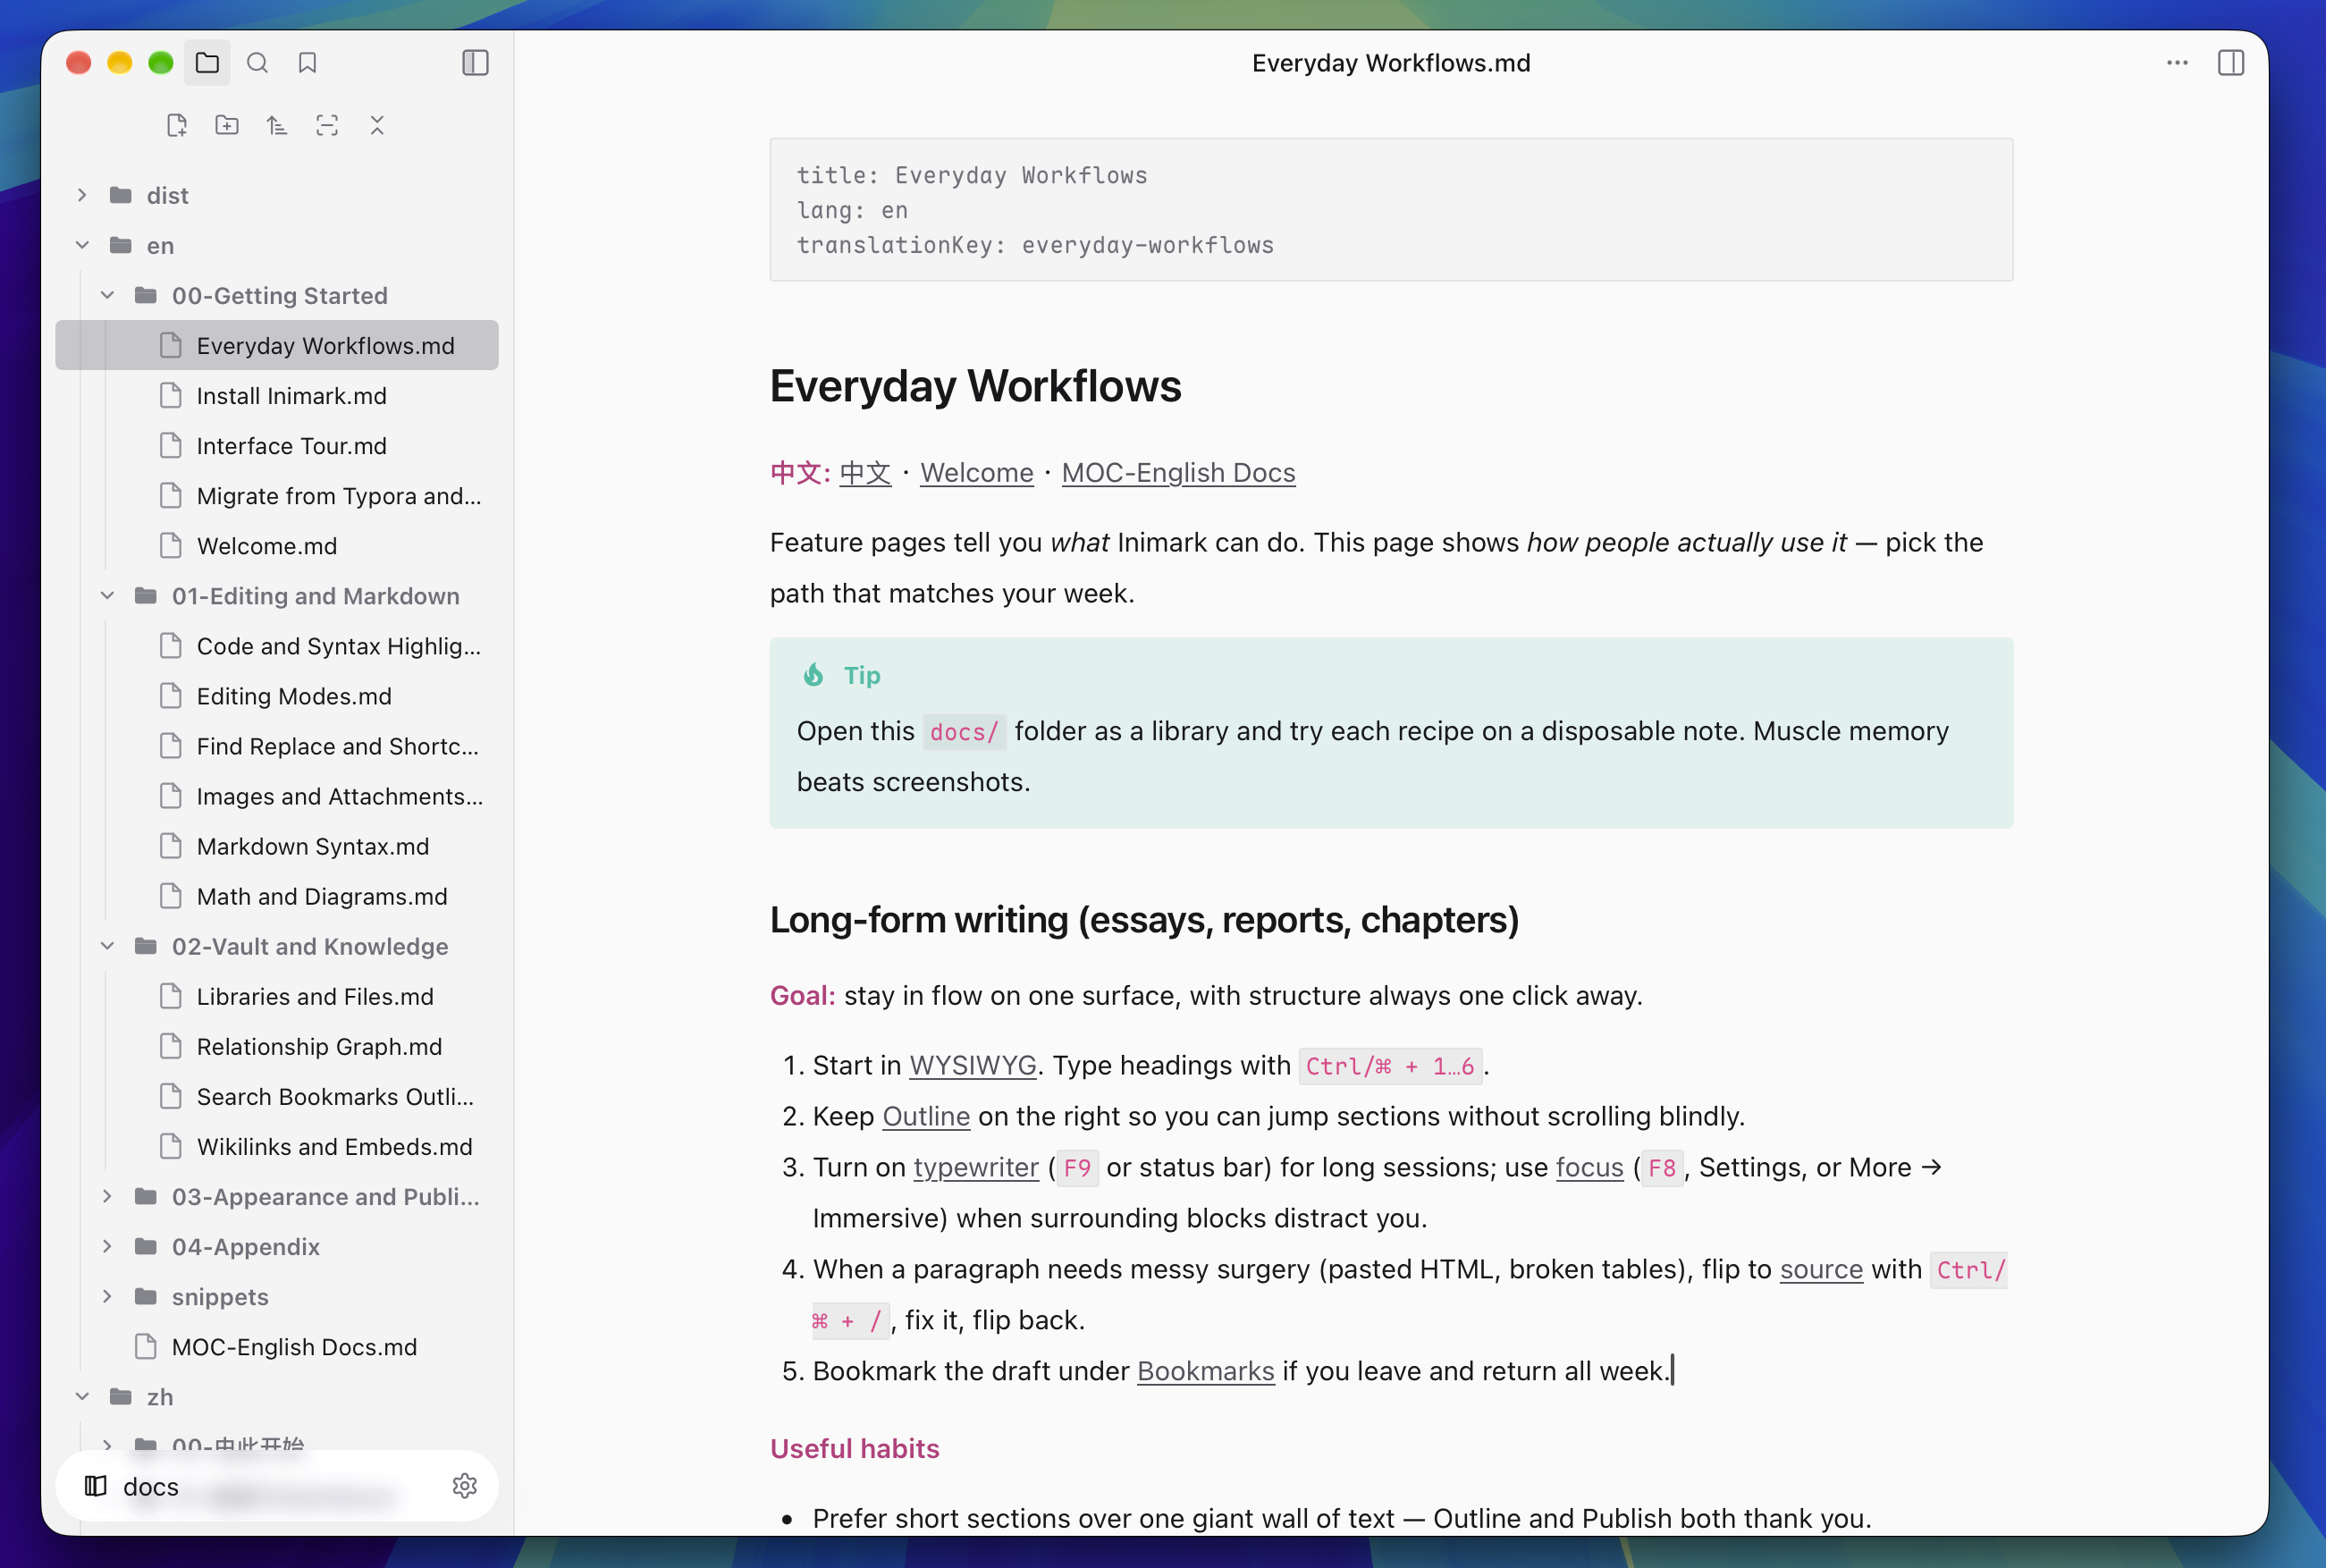Follow the 中文 link in the editor

(865, 473)
